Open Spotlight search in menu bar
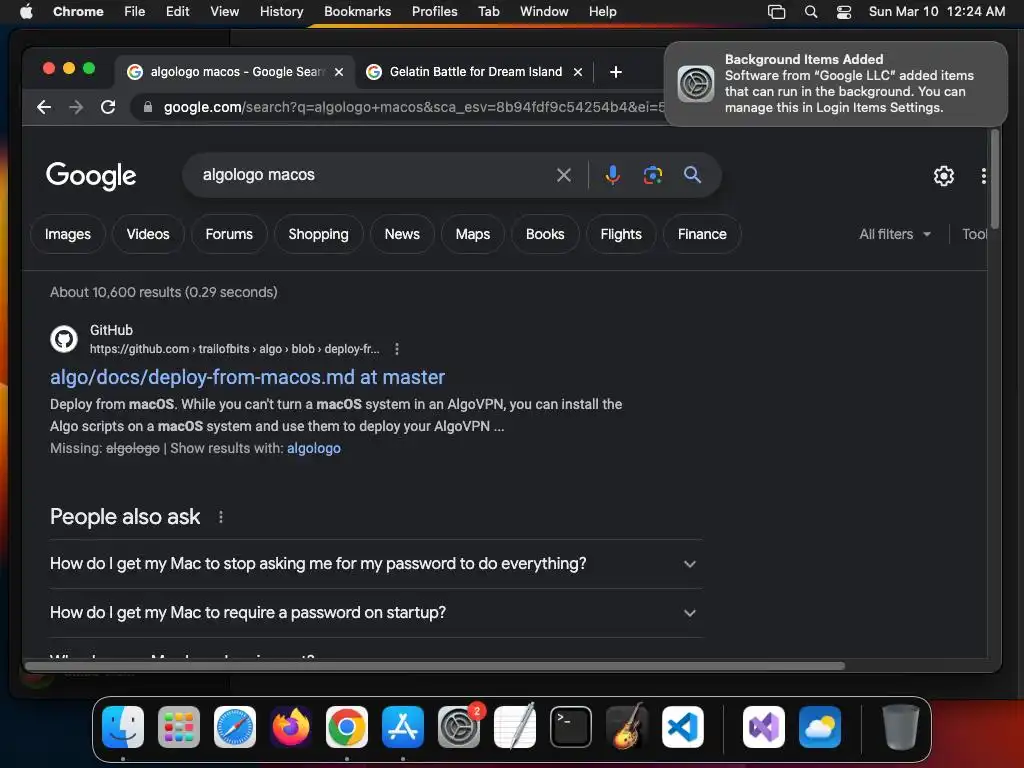The width and height of the screenshot is (1024, 768). (x=810, y=12)
